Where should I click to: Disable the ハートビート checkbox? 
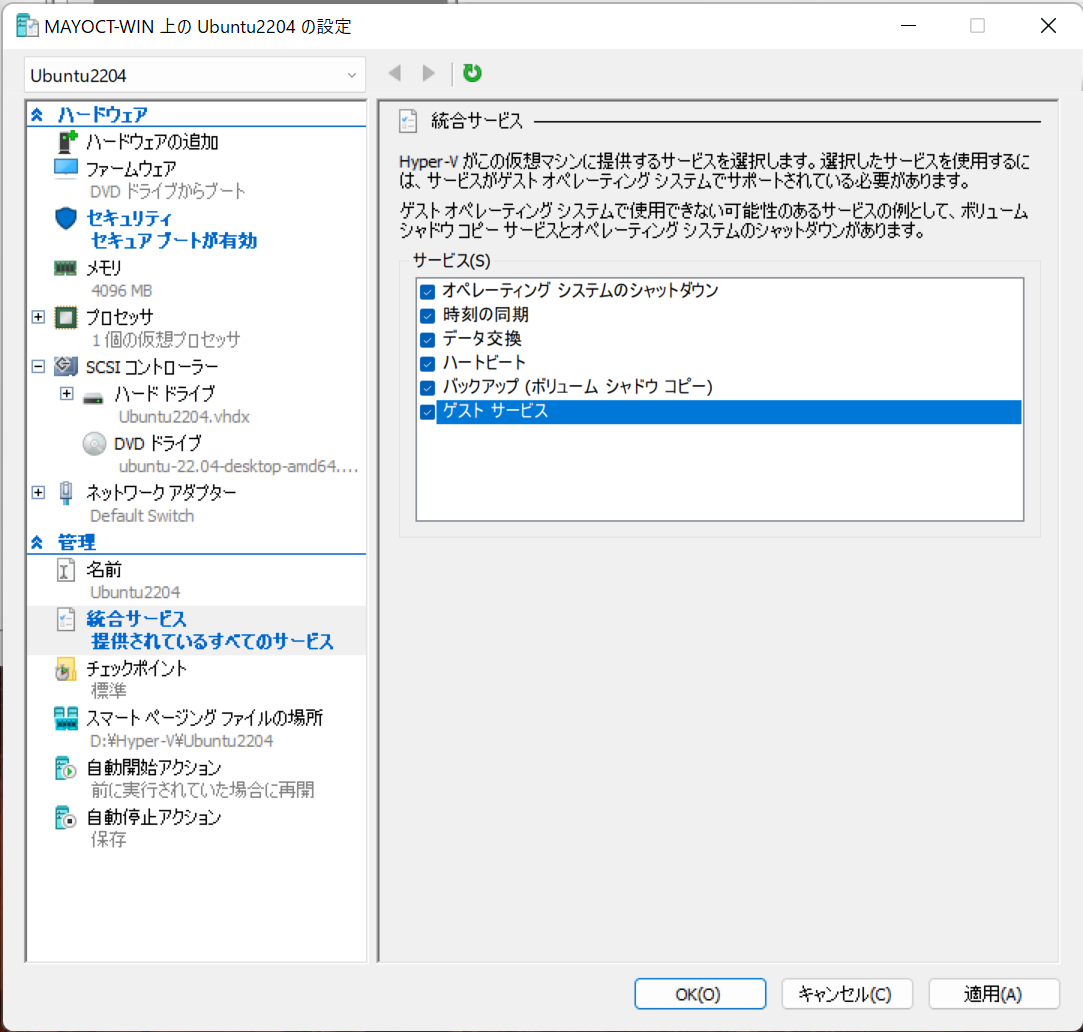point(428,363)
